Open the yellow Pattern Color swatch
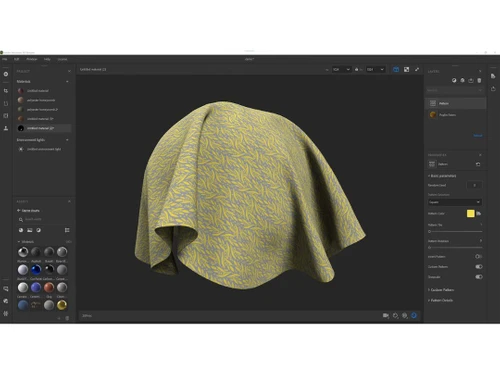Image resolution: width=500 pixels, height=375 pixels. (470, 213)
